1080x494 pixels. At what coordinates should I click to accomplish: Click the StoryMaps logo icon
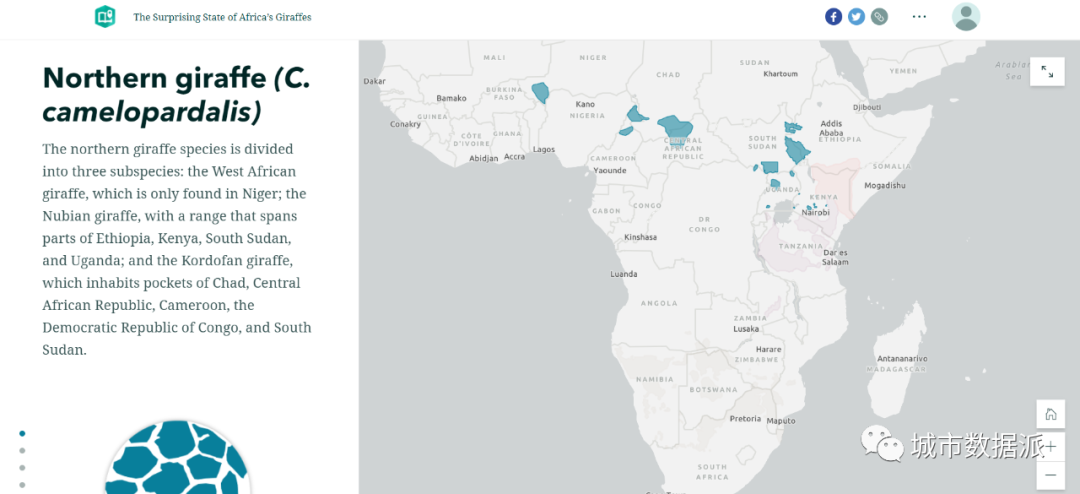click(105, 17)
